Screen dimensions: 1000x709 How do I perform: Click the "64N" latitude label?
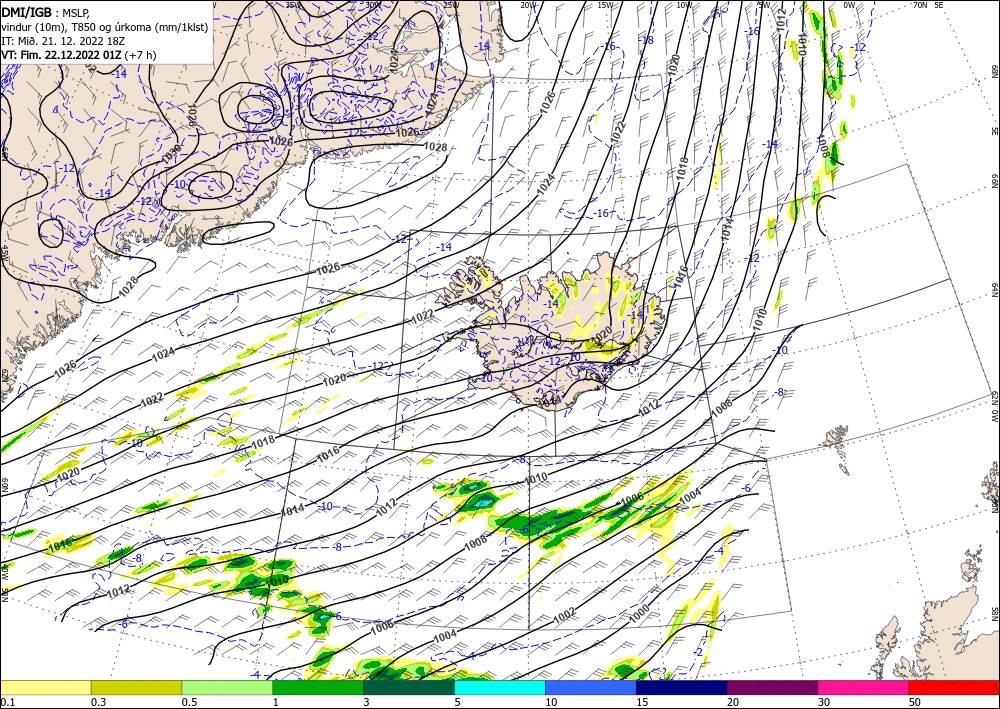(994, 289)
